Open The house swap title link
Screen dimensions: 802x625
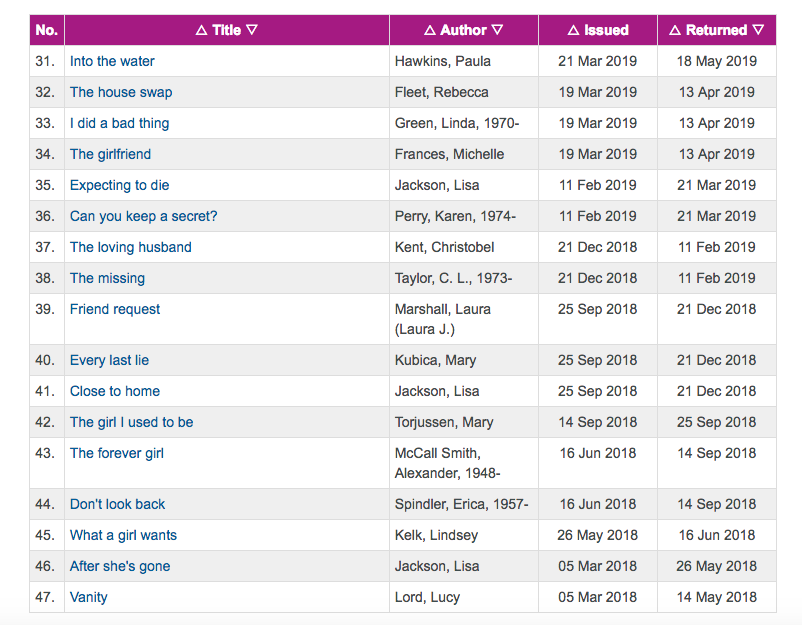click(121, 92)
